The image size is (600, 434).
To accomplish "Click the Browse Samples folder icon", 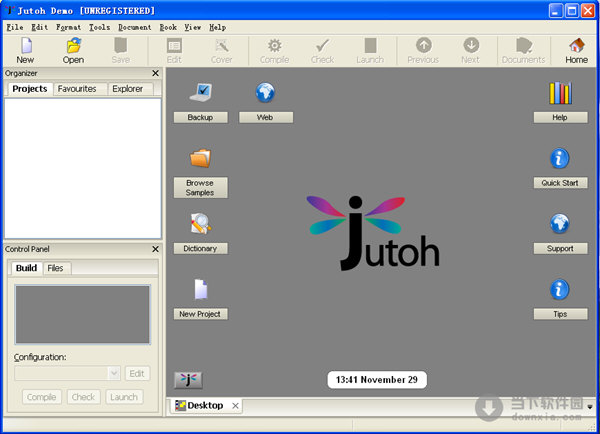I will click(201, 158).
